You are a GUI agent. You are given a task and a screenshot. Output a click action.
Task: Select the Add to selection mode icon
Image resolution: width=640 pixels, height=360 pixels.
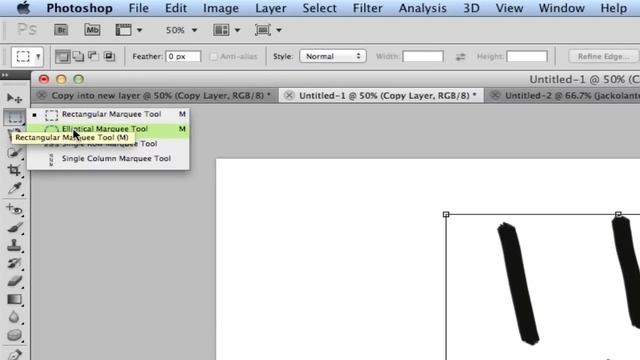[78, 56]
